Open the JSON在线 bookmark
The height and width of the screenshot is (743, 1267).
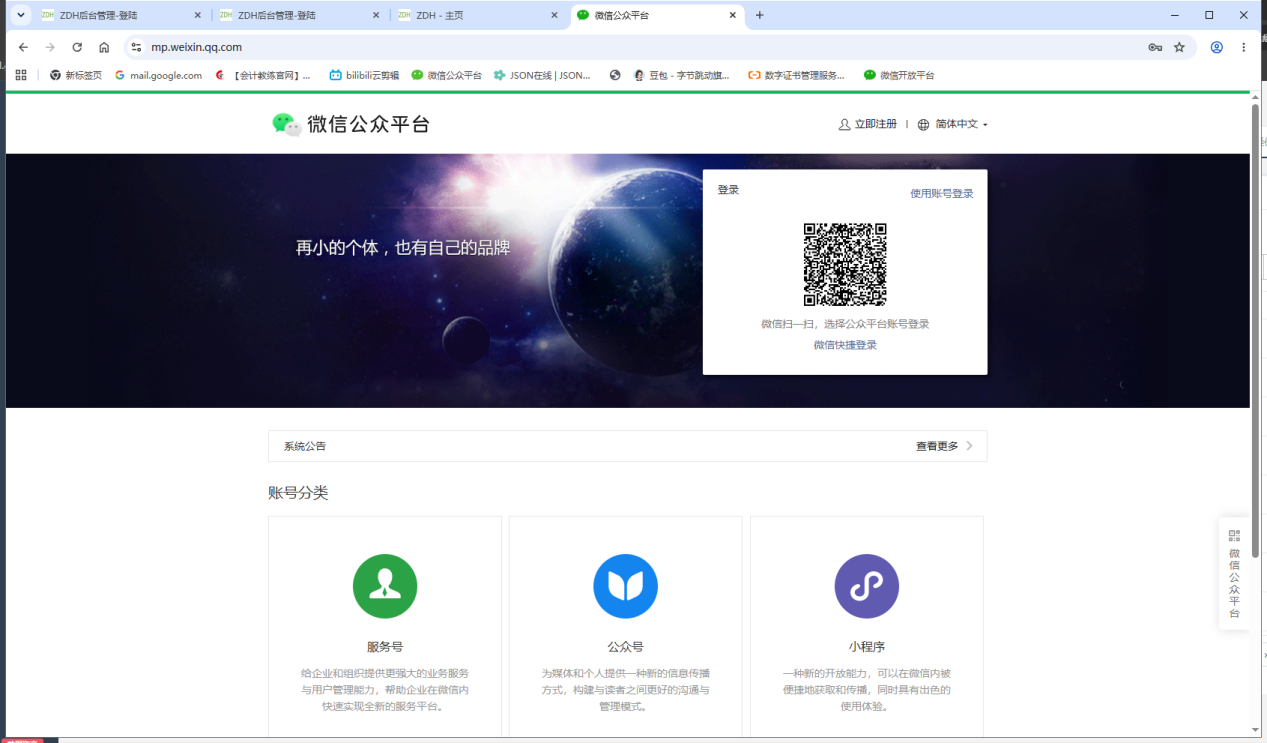click(542, 75)
